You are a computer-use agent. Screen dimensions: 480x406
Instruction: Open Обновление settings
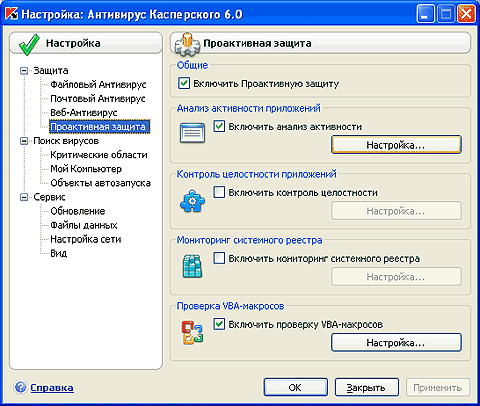click(78, 211)
